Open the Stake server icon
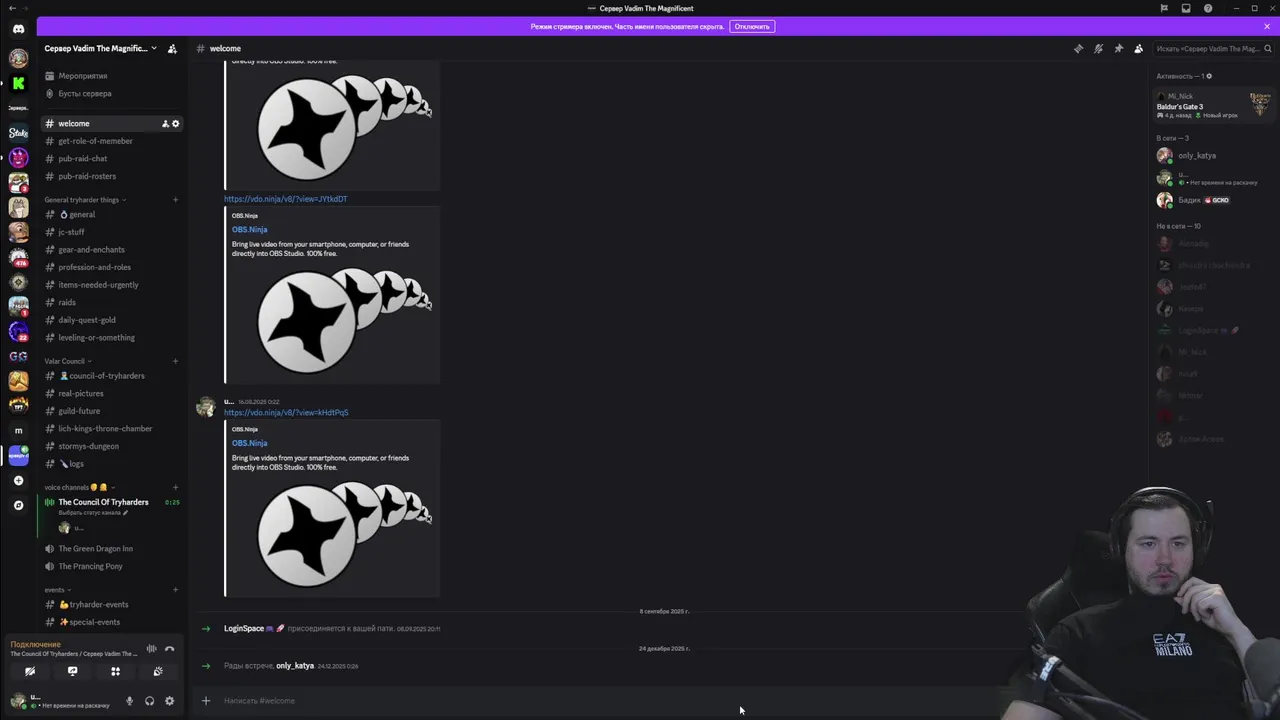This screenshot has width=1280, height=720. coord(18,132)
